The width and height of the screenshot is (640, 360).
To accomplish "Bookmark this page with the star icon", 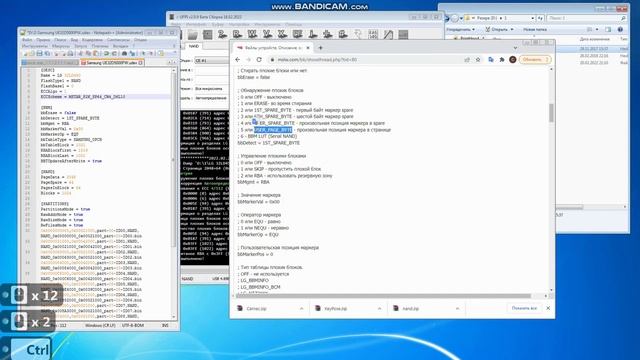I will pyautogui.click(x=478, y=60).
